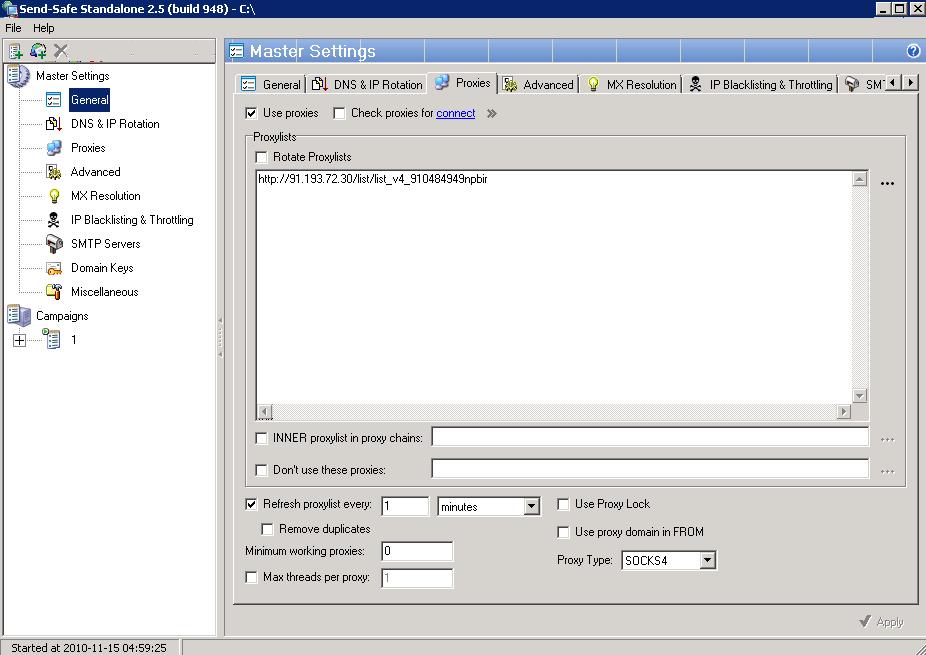Click proxylist scrollbar down arrow
Screen dimensions: 926x655
[x=860, y=396]
